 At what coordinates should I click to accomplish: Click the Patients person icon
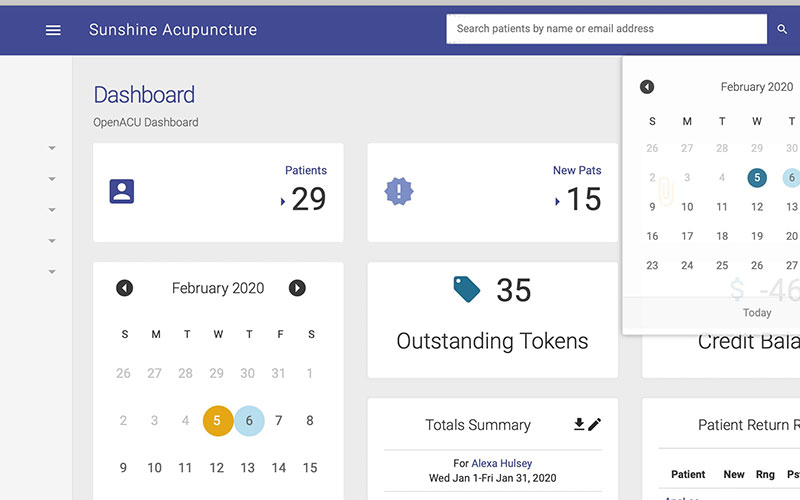tap(122, 191)
